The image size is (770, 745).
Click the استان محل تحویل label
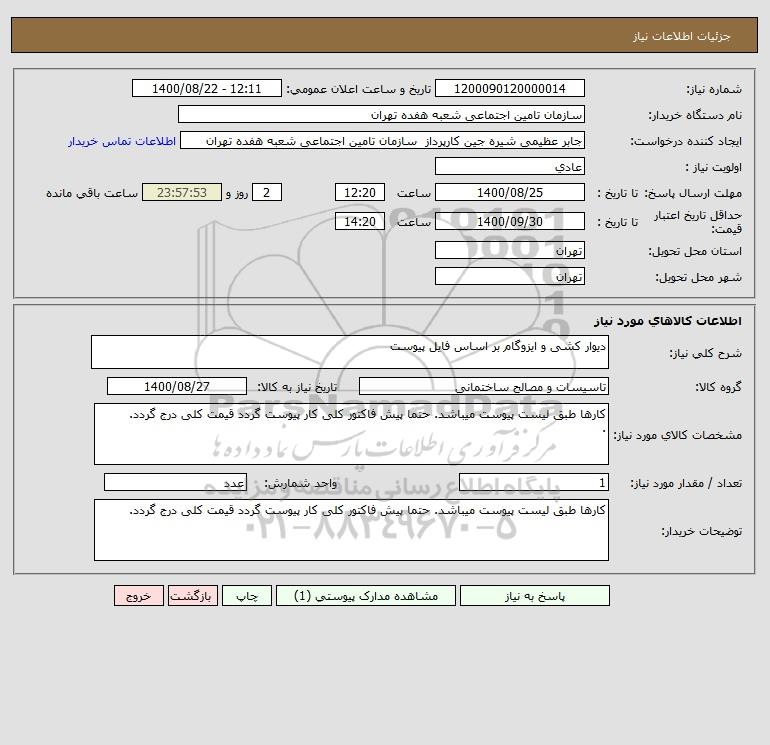click(695, 251)
